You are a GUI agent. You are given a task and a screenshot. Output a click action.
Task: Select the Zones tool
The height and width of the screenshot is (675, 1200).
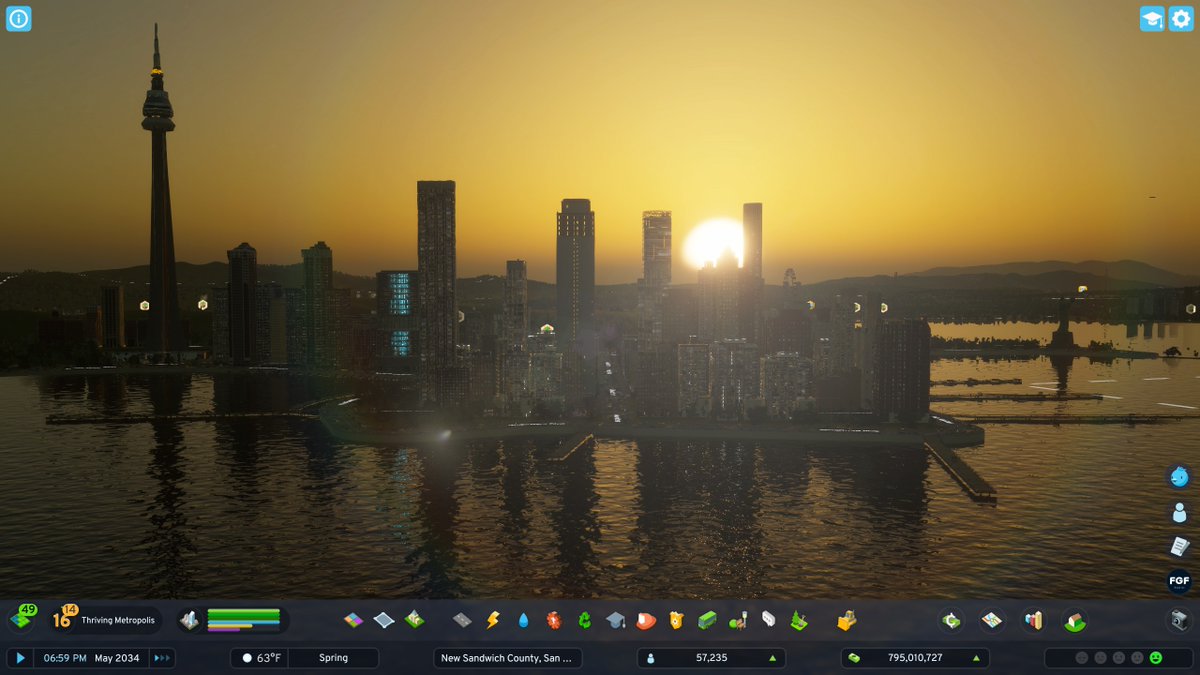coord(353,620)
